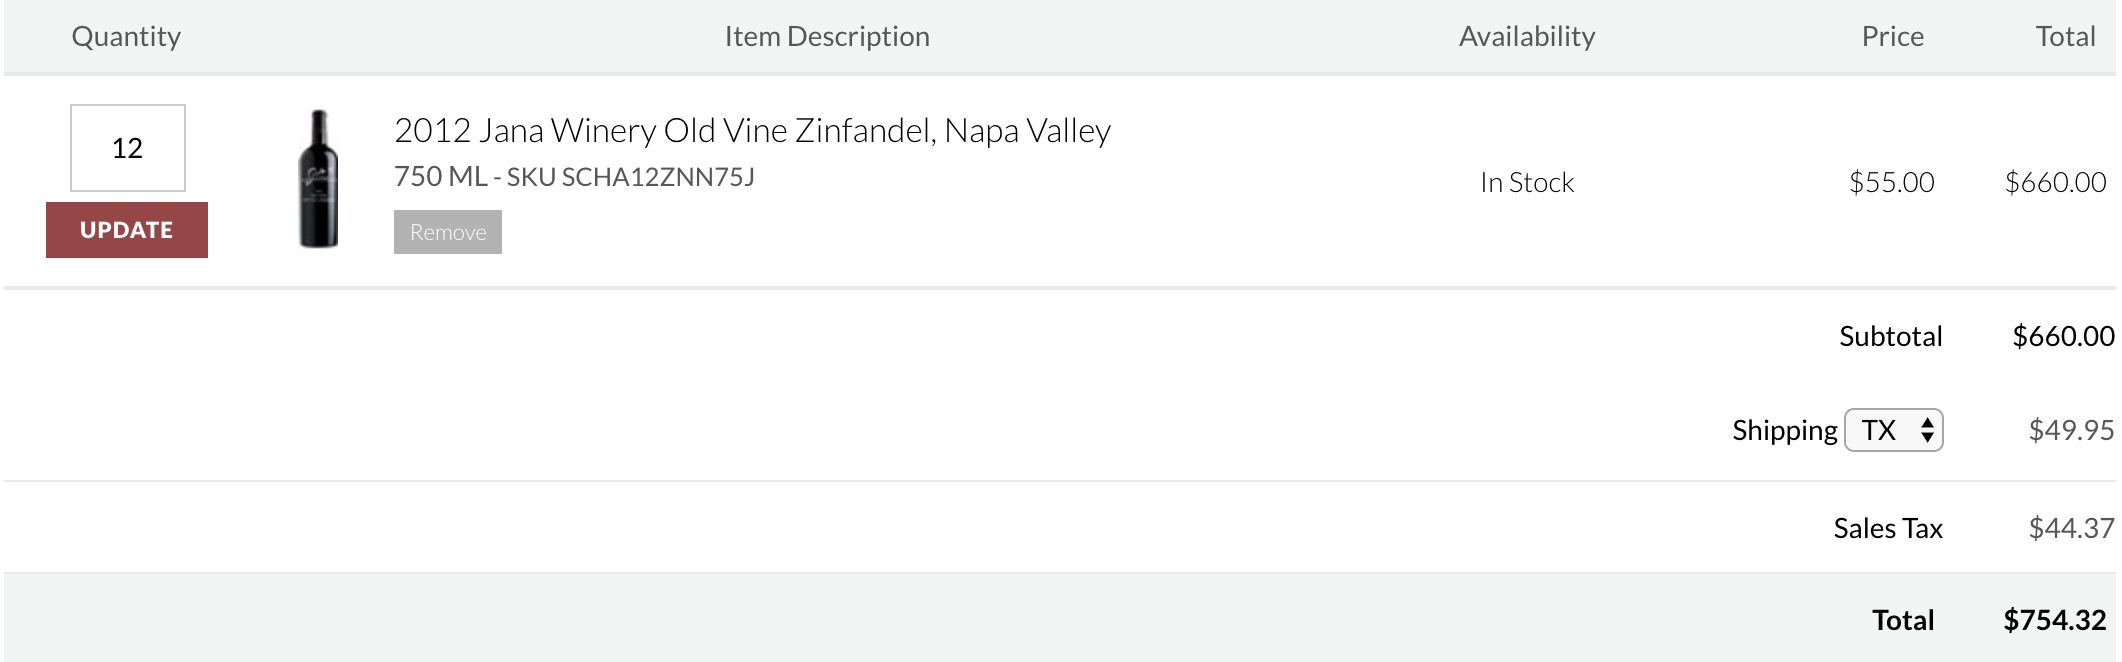Image resolution: width=2122 pixels, height=662 pixels.
Task: Open the shipping state dropdown showing TX
Action: 1893,430
